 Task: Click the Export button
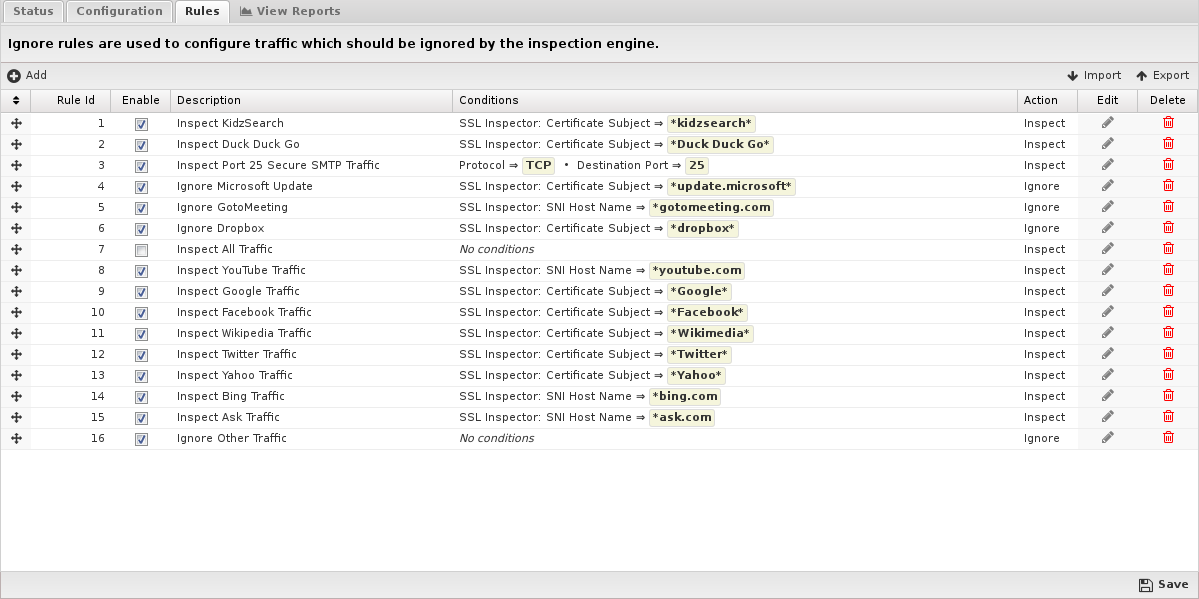coord(1162,76)
